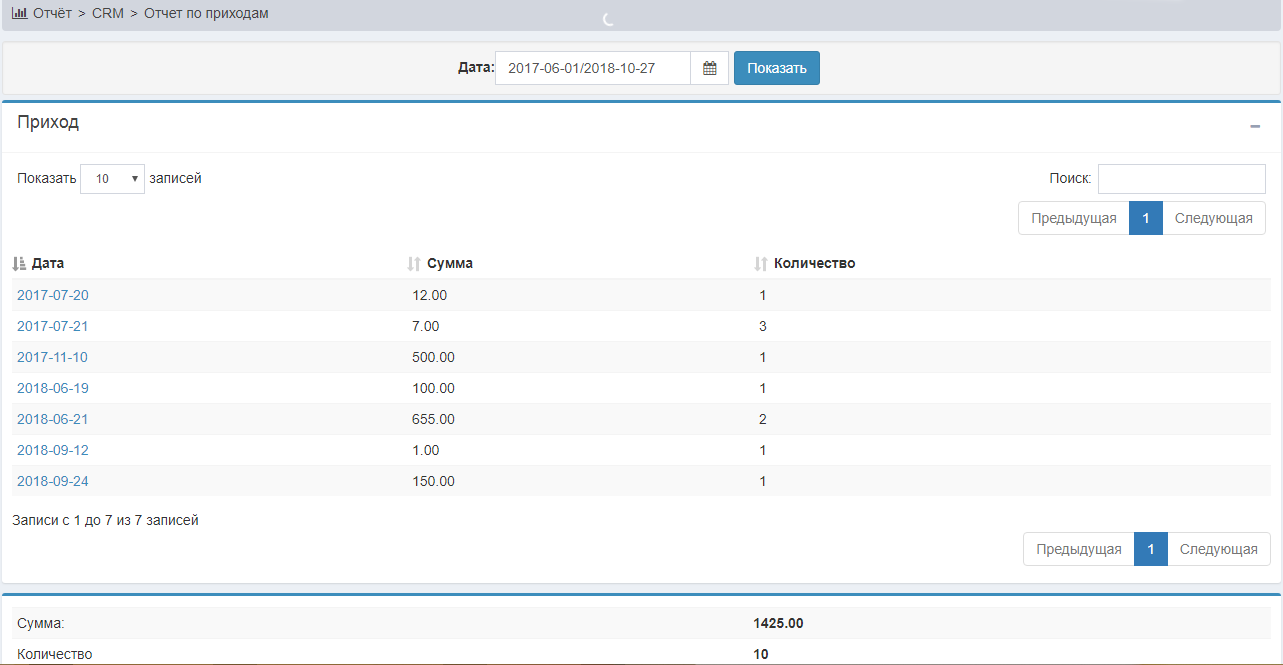Viewport: 1283px width, 665px height.
Task: Click bottom Следующая pagination button
Action: coord(1218,549)
